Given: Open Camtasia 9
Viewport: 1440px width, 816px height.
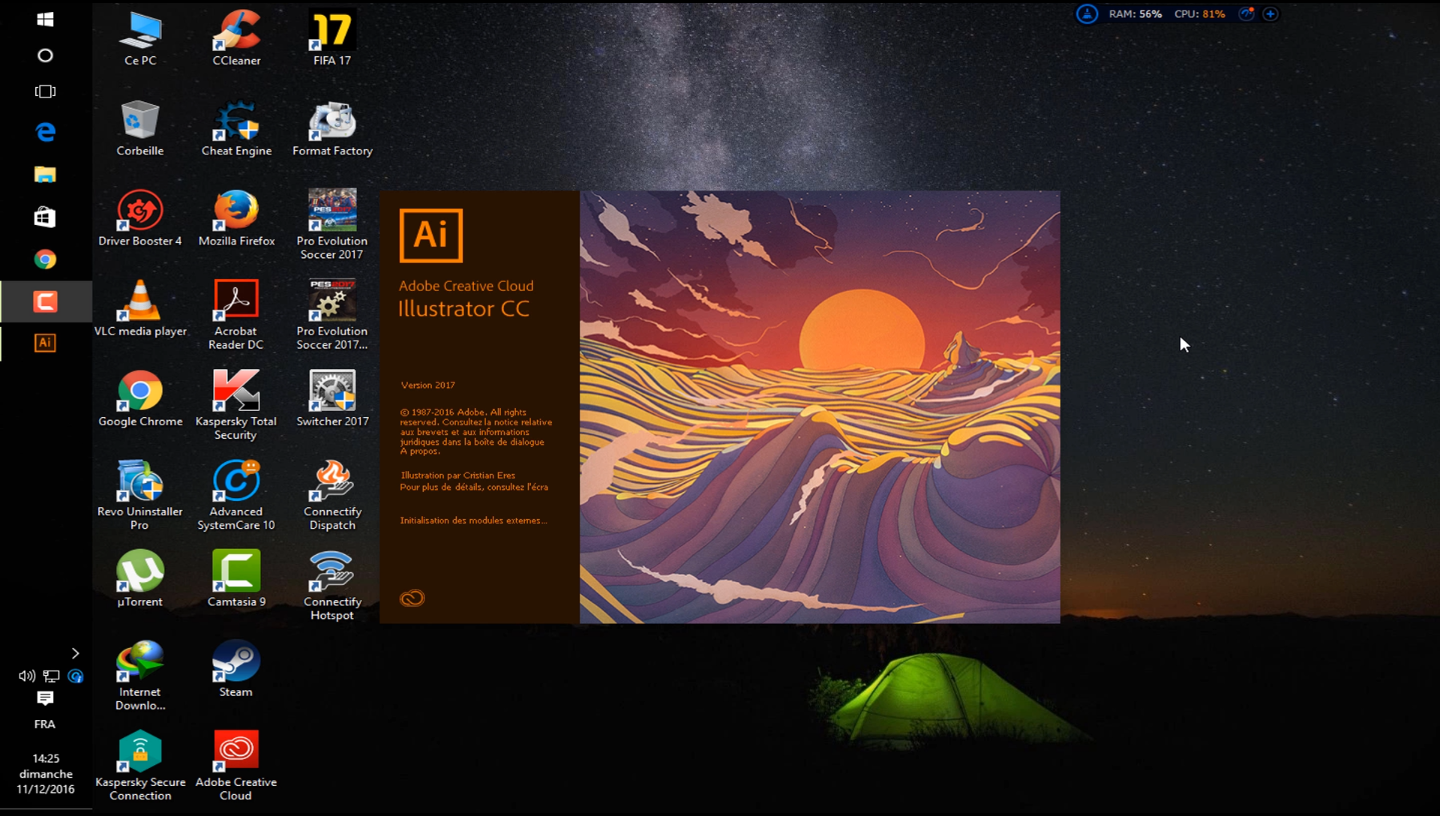Looking at the screenshot, I should pyautogui.click(x=236, y=570).
